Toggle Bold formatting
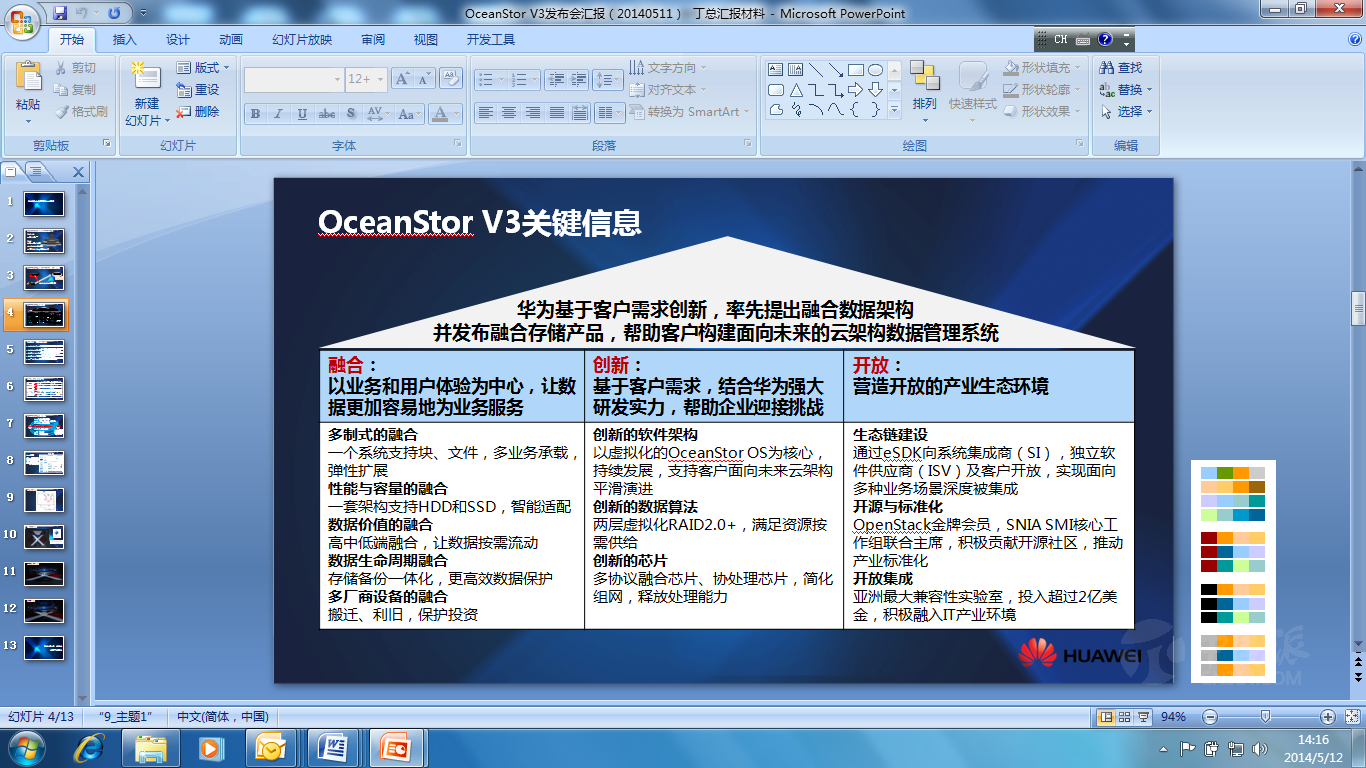Viewport: 1366px width, 768px height. pyautogui.click(x=255, y=114)
